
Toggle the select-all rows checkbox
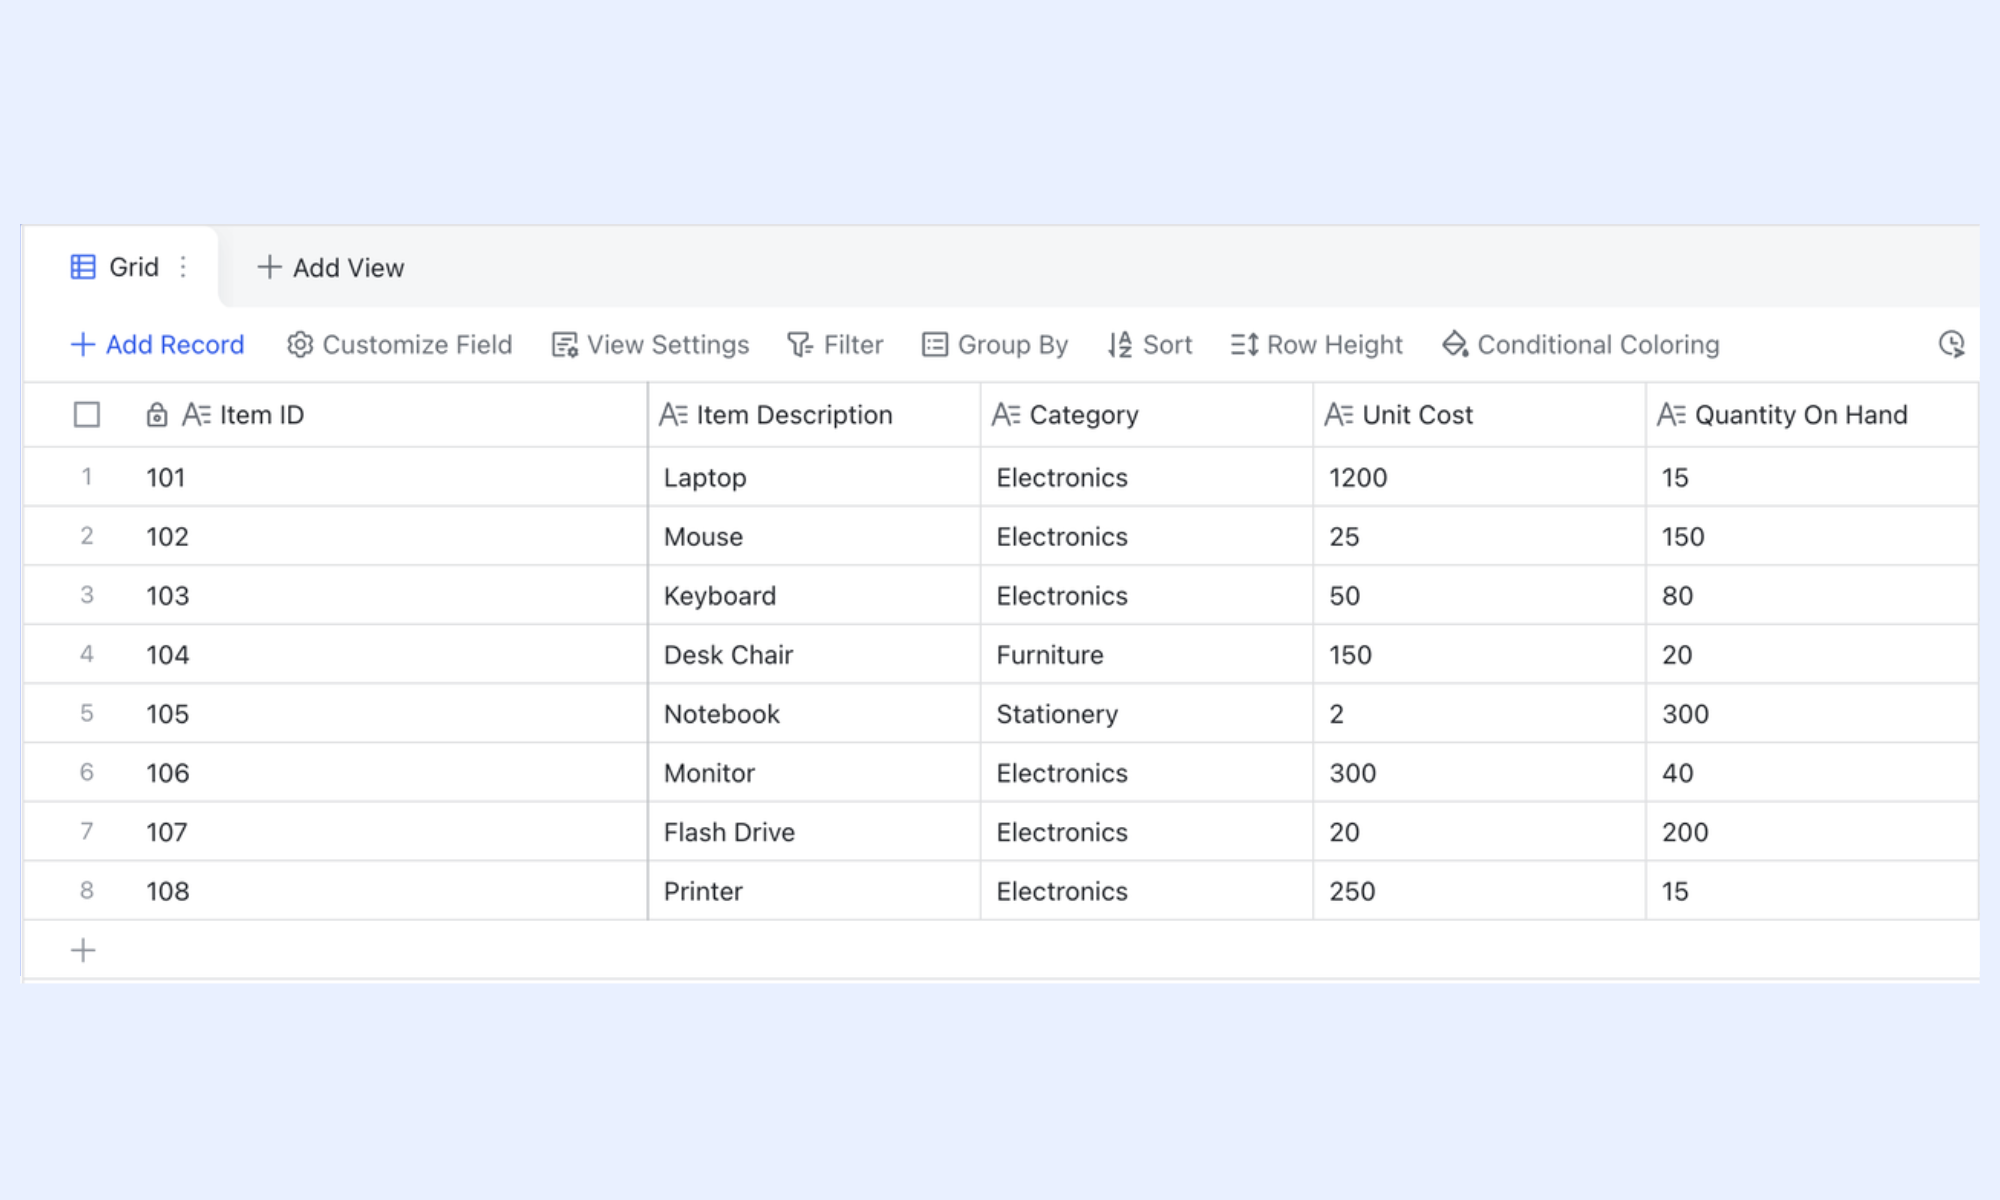tap(87, 415)
